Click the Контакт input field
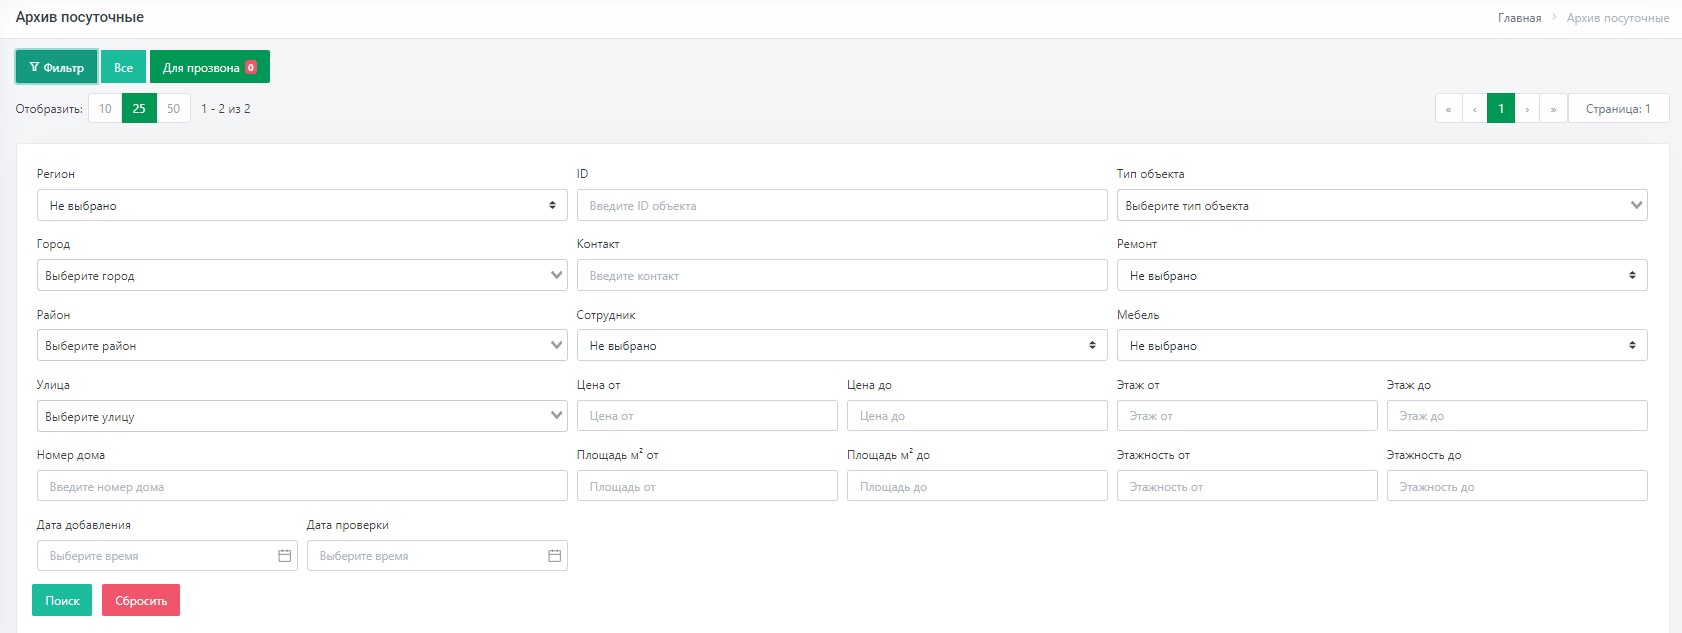This screenshot has width=1682, height=633. click(842, 275)
